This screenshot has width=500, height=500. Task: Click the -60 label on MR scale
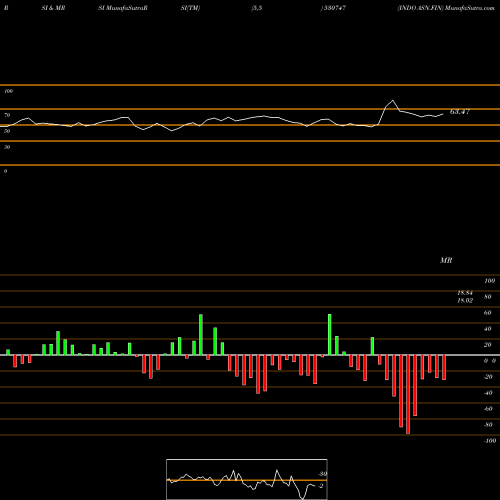tap(488, 409)
